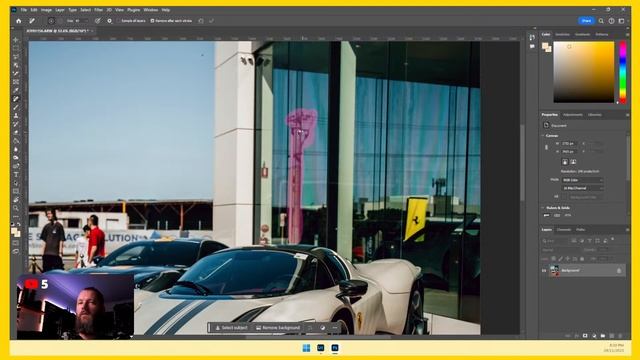Create a new group folder icon
Viewport: 640px width, 360px height.
[x=603, y=336]
